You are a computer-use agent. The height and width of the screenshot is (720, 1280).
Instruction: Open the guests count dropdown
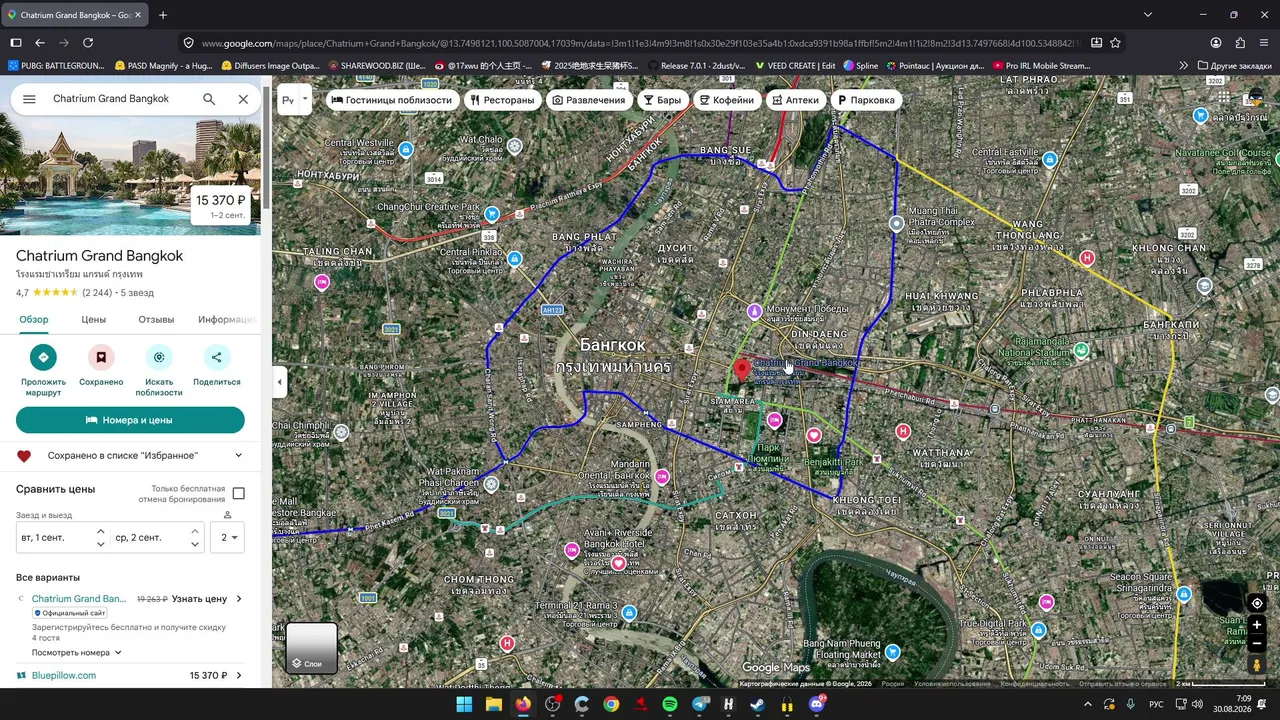point(228,538)
